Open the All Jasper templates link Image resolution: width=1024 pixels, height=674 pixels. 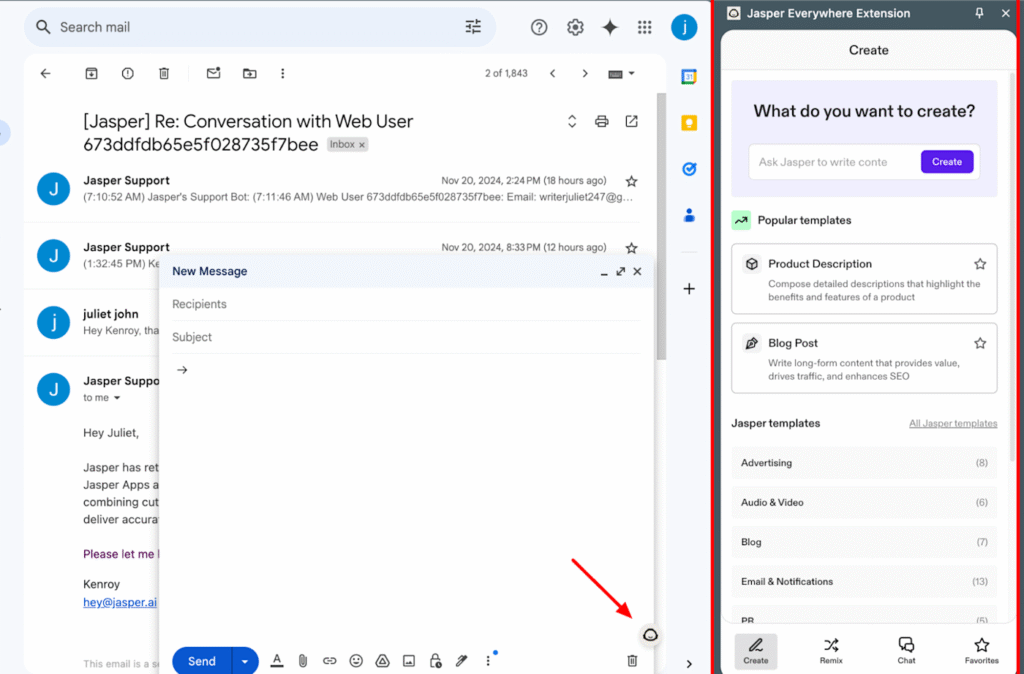(953, 423)
